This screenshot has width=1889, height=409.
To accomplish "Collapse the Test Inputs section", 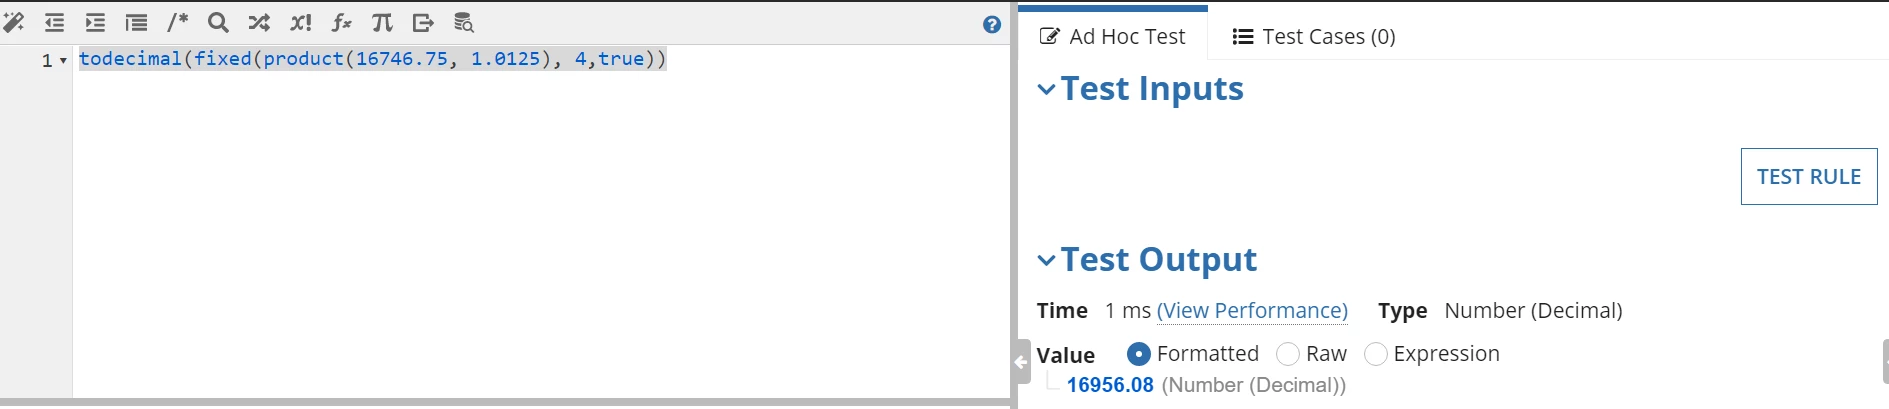I will 1046,89.
